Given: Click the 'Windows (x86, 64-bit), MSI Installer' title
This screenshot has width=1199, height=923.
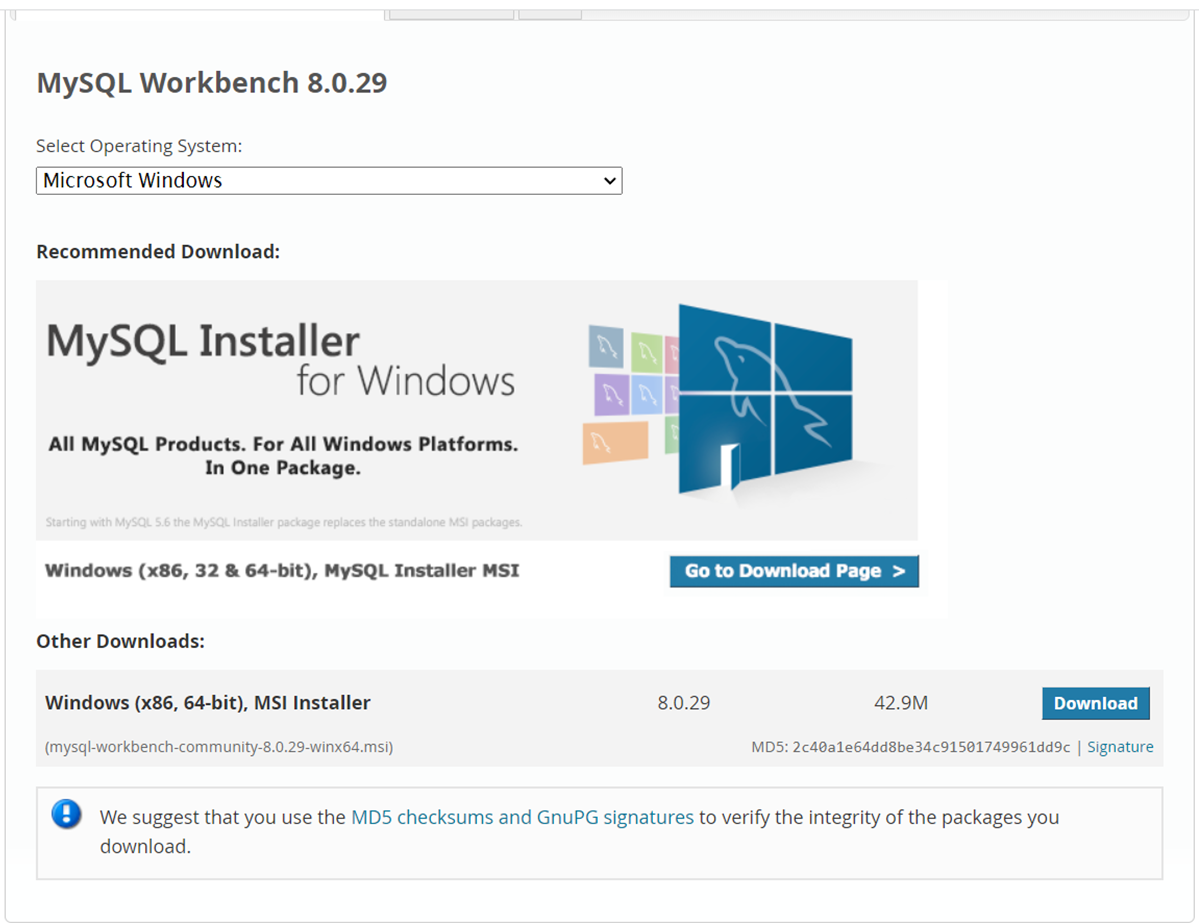Looking at the screenshot, I should [x=207, y=703].
